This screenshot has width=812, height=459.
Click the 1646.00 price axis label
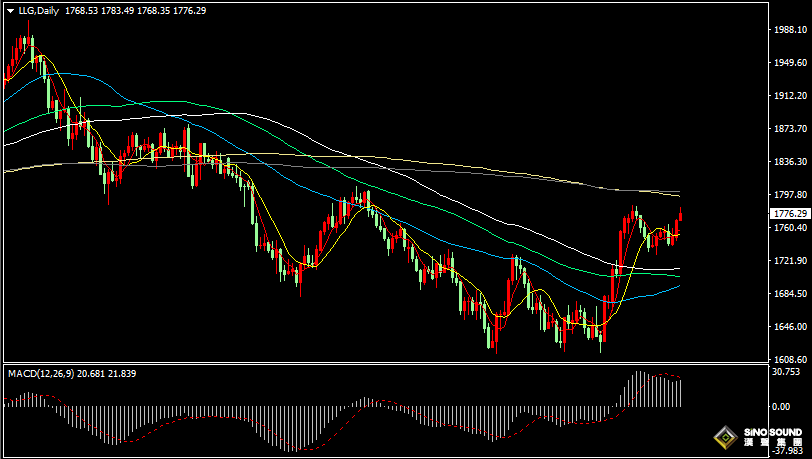789,327
